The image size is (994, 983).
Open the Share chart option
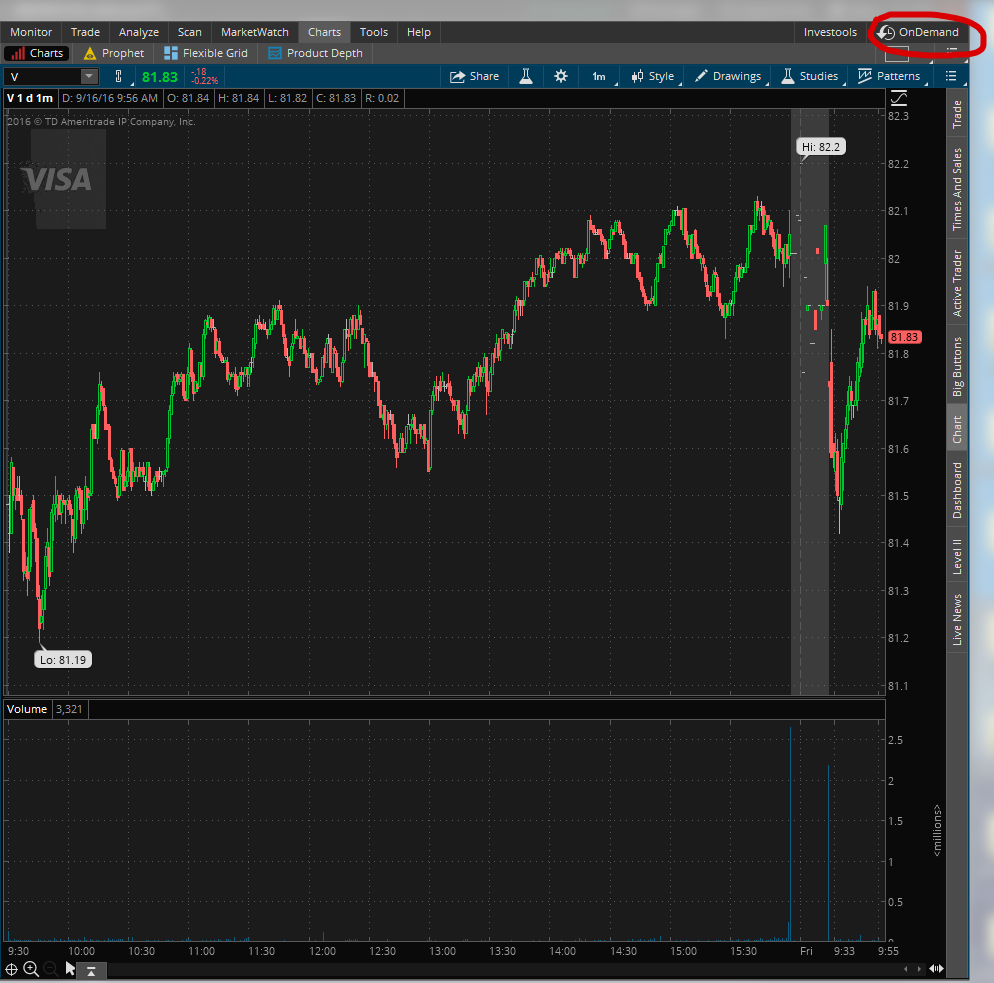click(x=474, y=77)
